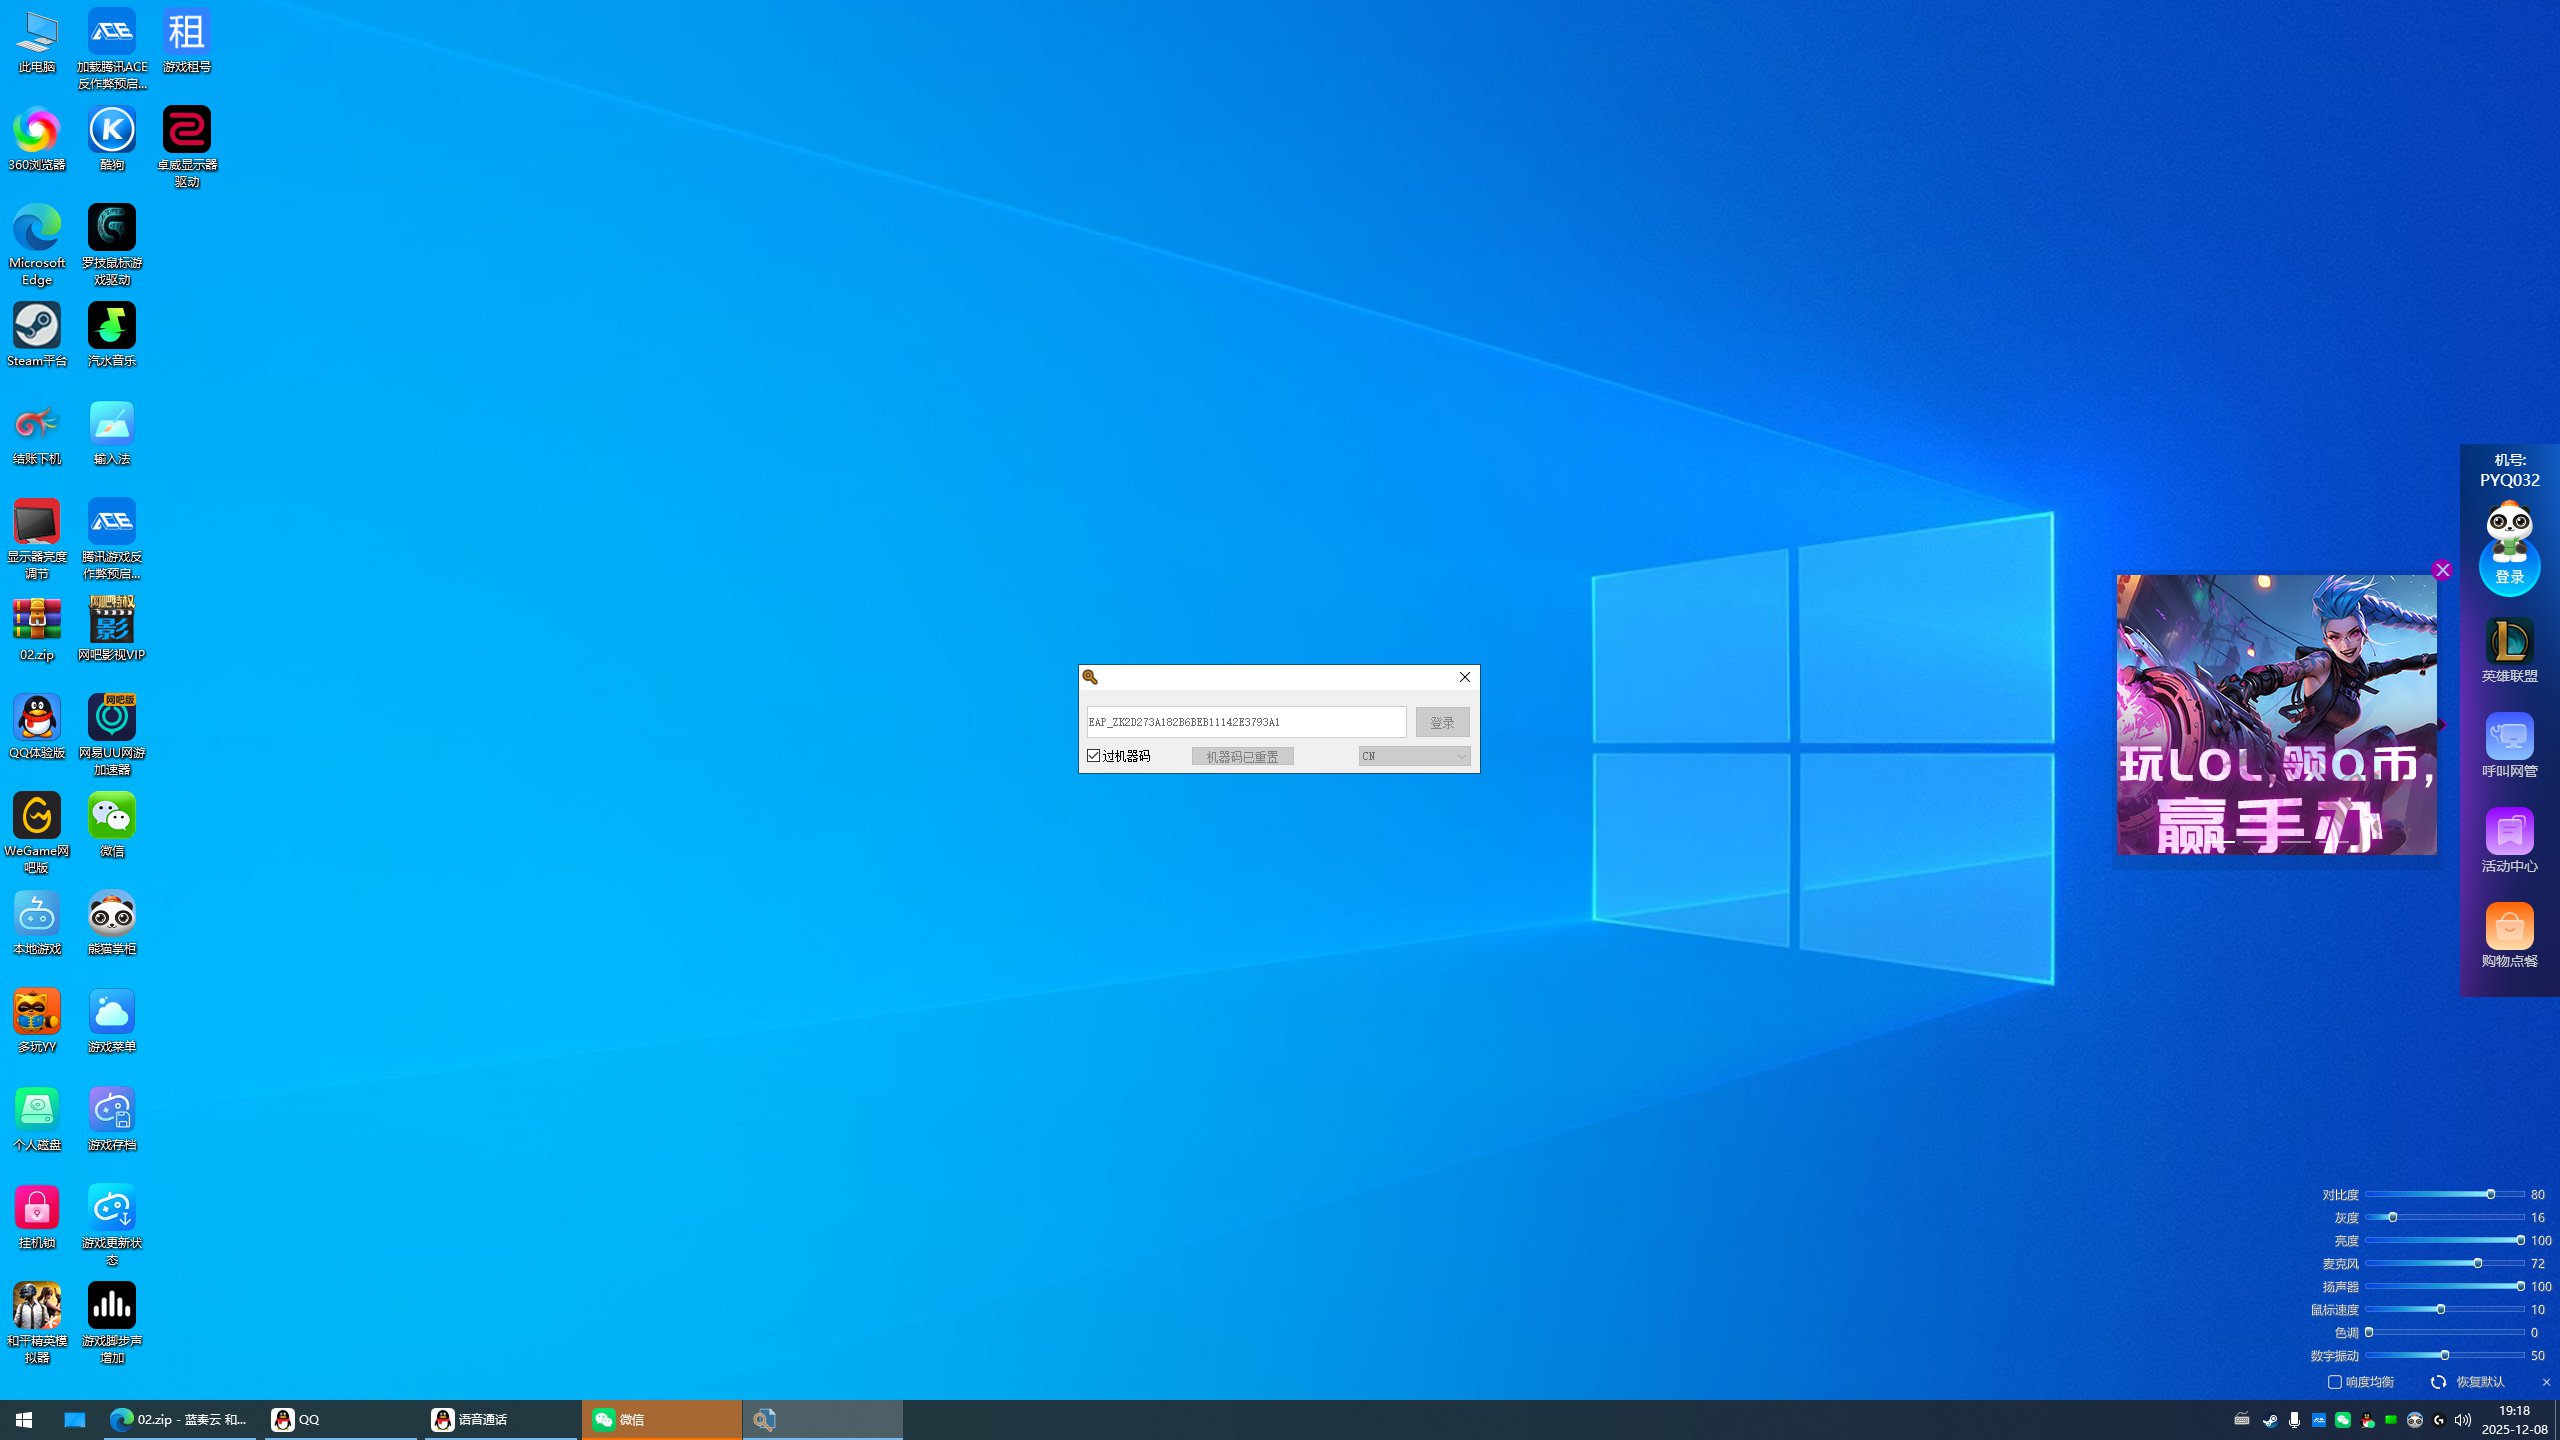
Task: Click the key code input field
Action: 1245,722
